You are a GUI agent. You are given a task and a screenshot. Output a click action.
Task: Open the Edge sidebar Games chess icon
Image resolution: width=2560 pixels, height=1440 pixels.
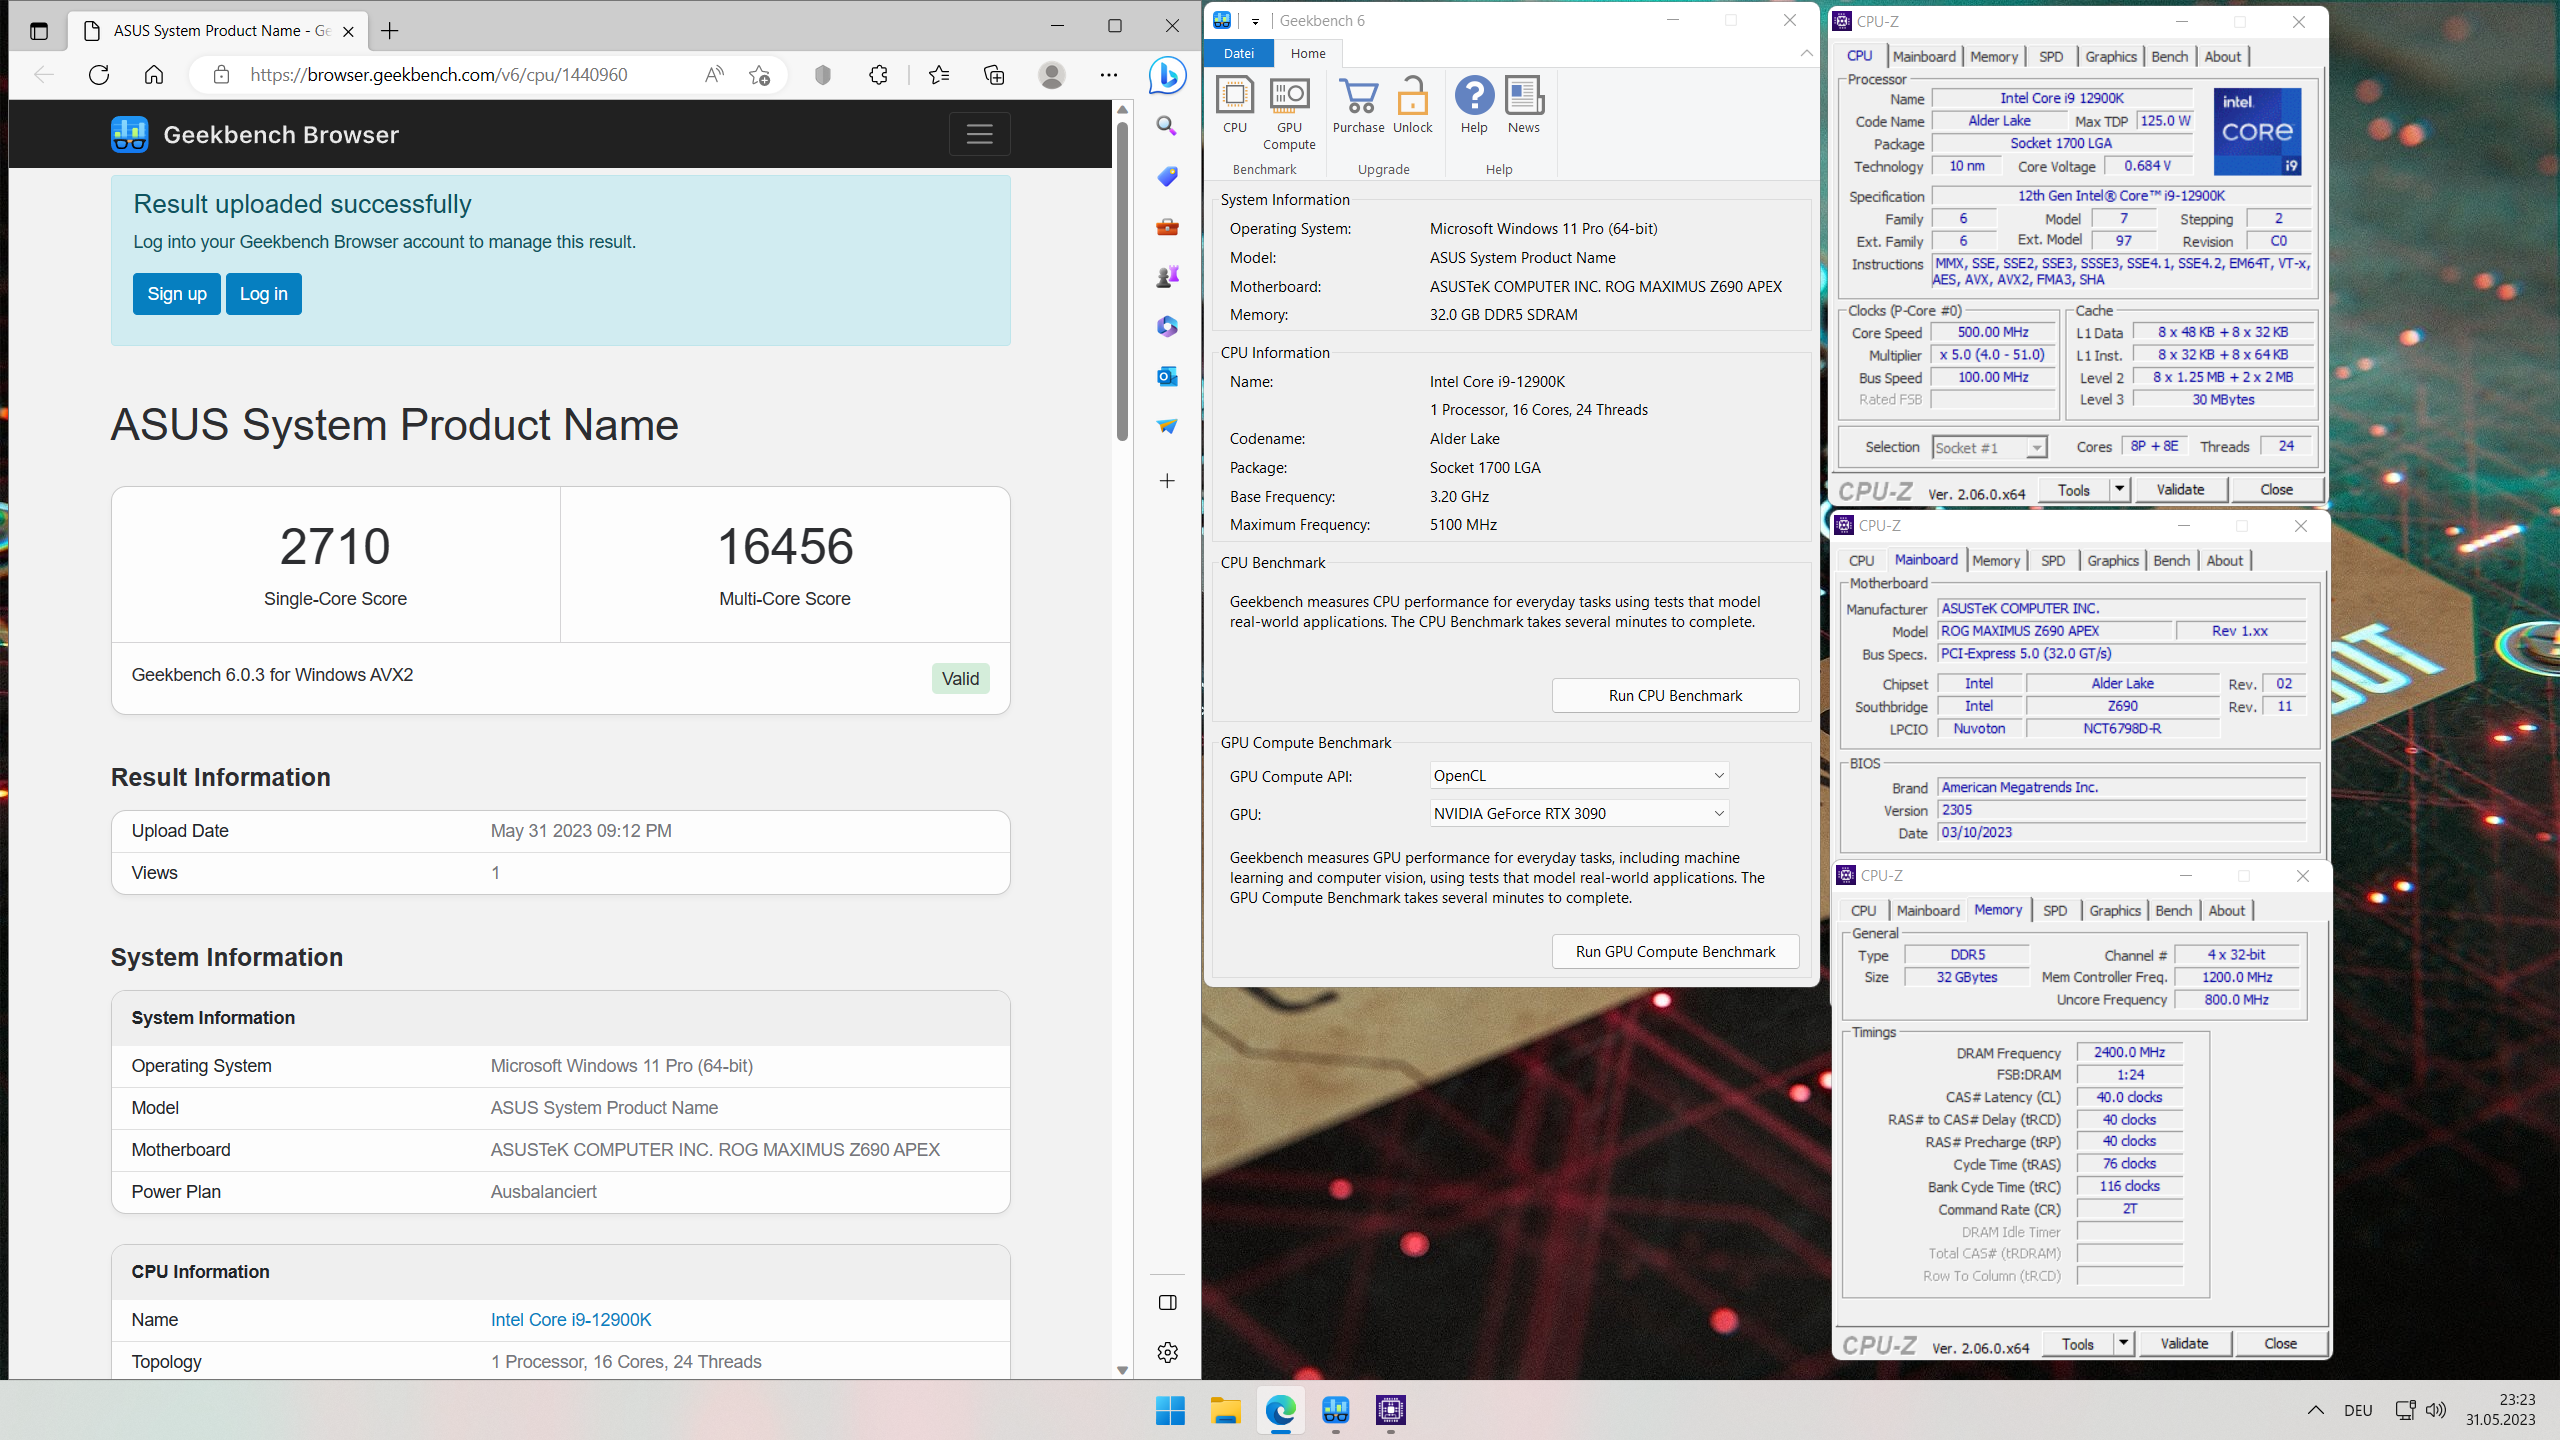(x=1167, y=276)
